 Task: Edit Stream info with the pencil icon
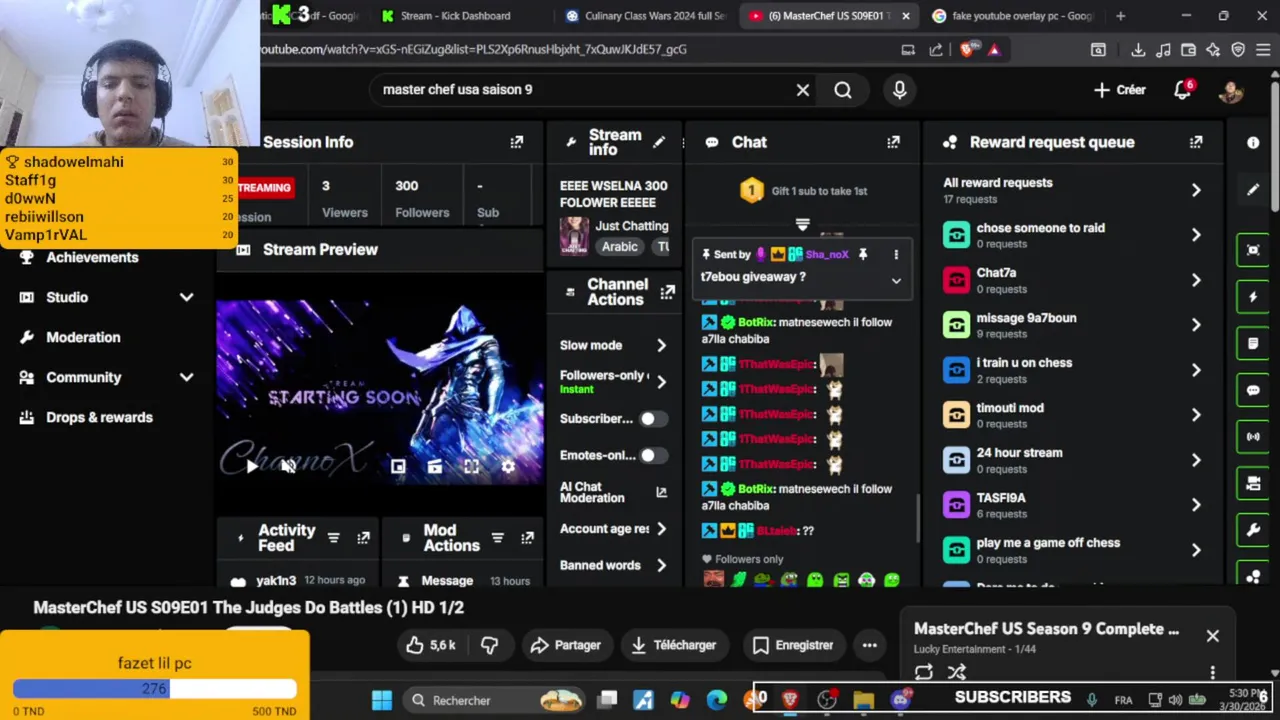click(x=659, y=142)
